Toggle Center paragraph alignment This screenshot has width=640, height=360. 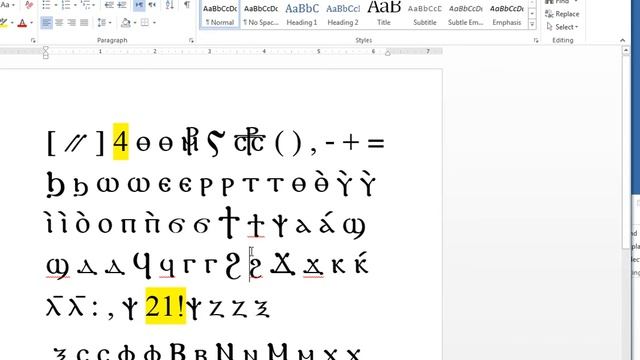pos(59,23)
